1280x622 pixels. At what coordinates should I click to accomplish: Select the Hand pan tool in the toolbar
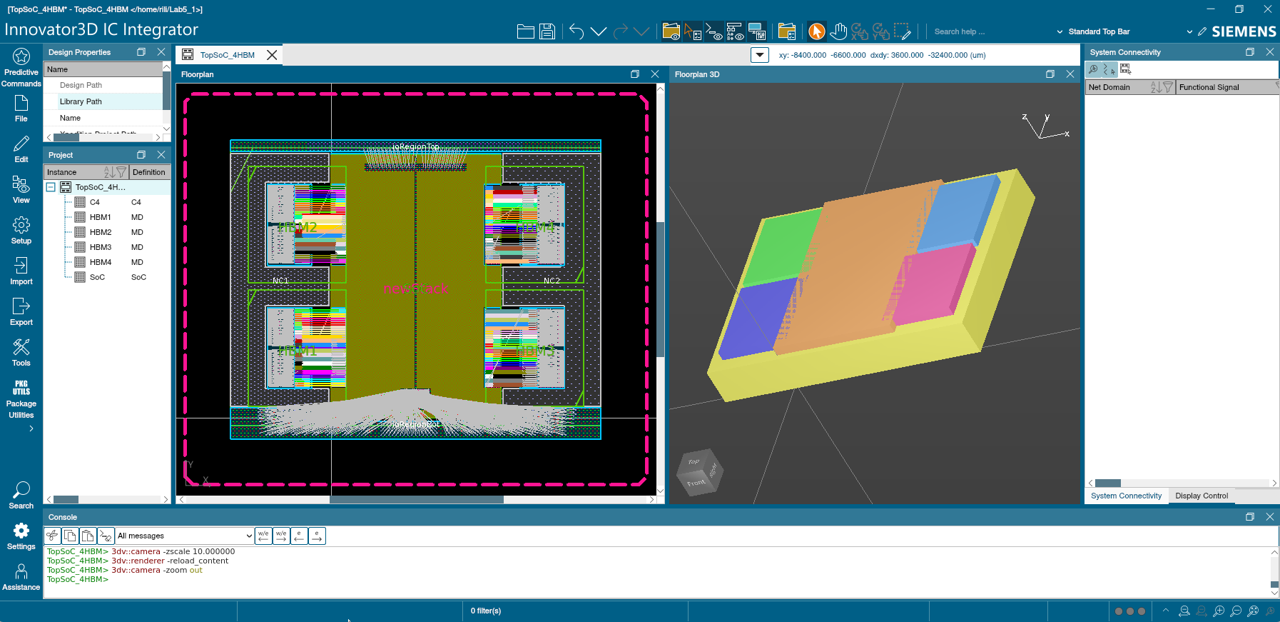[x=840, y=31]
